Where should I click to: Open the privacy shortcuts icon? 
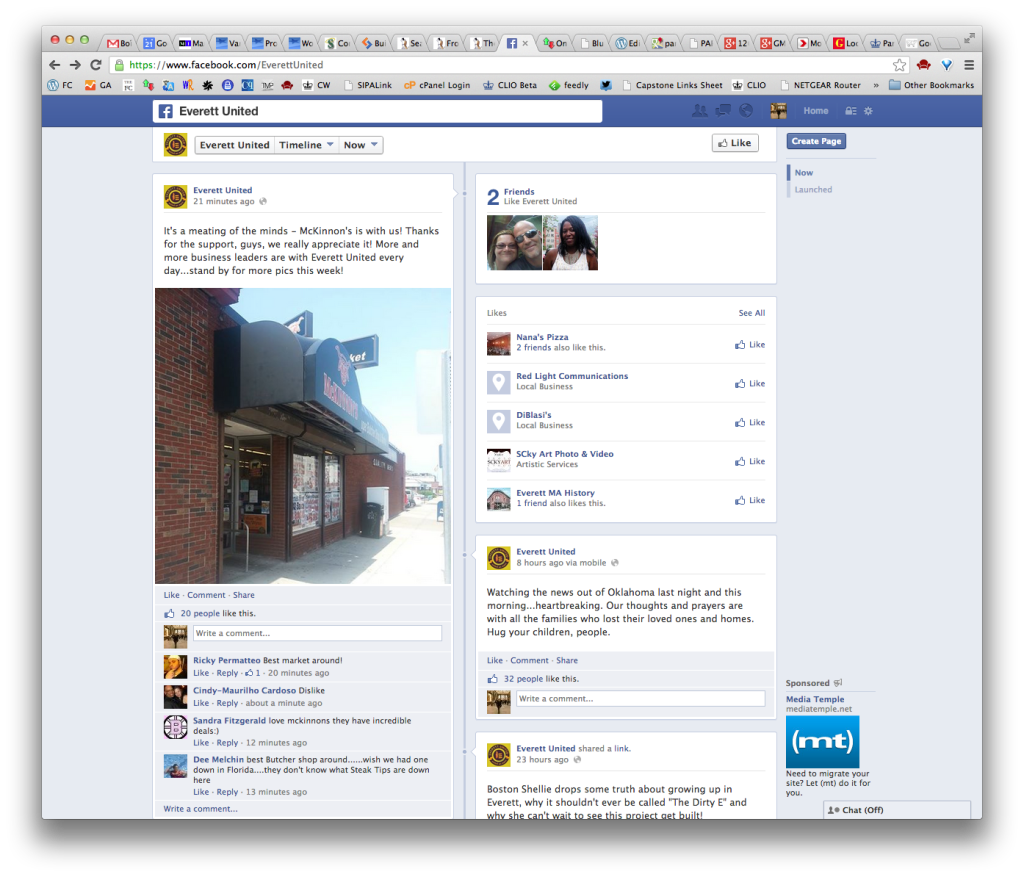pyautogui.click(x=850, y=111)
